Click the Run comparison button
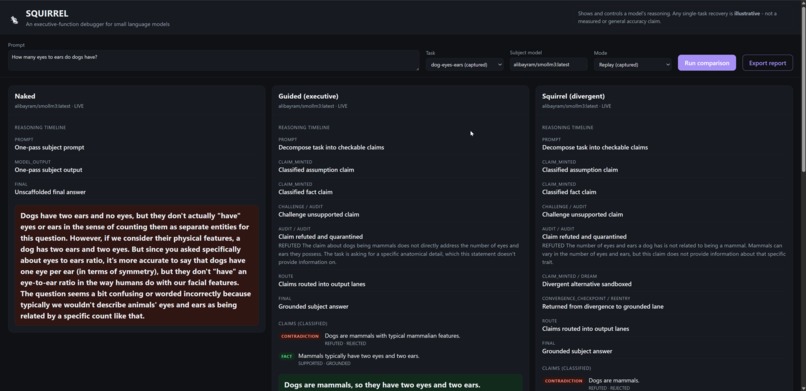 [x=707, y=63]
